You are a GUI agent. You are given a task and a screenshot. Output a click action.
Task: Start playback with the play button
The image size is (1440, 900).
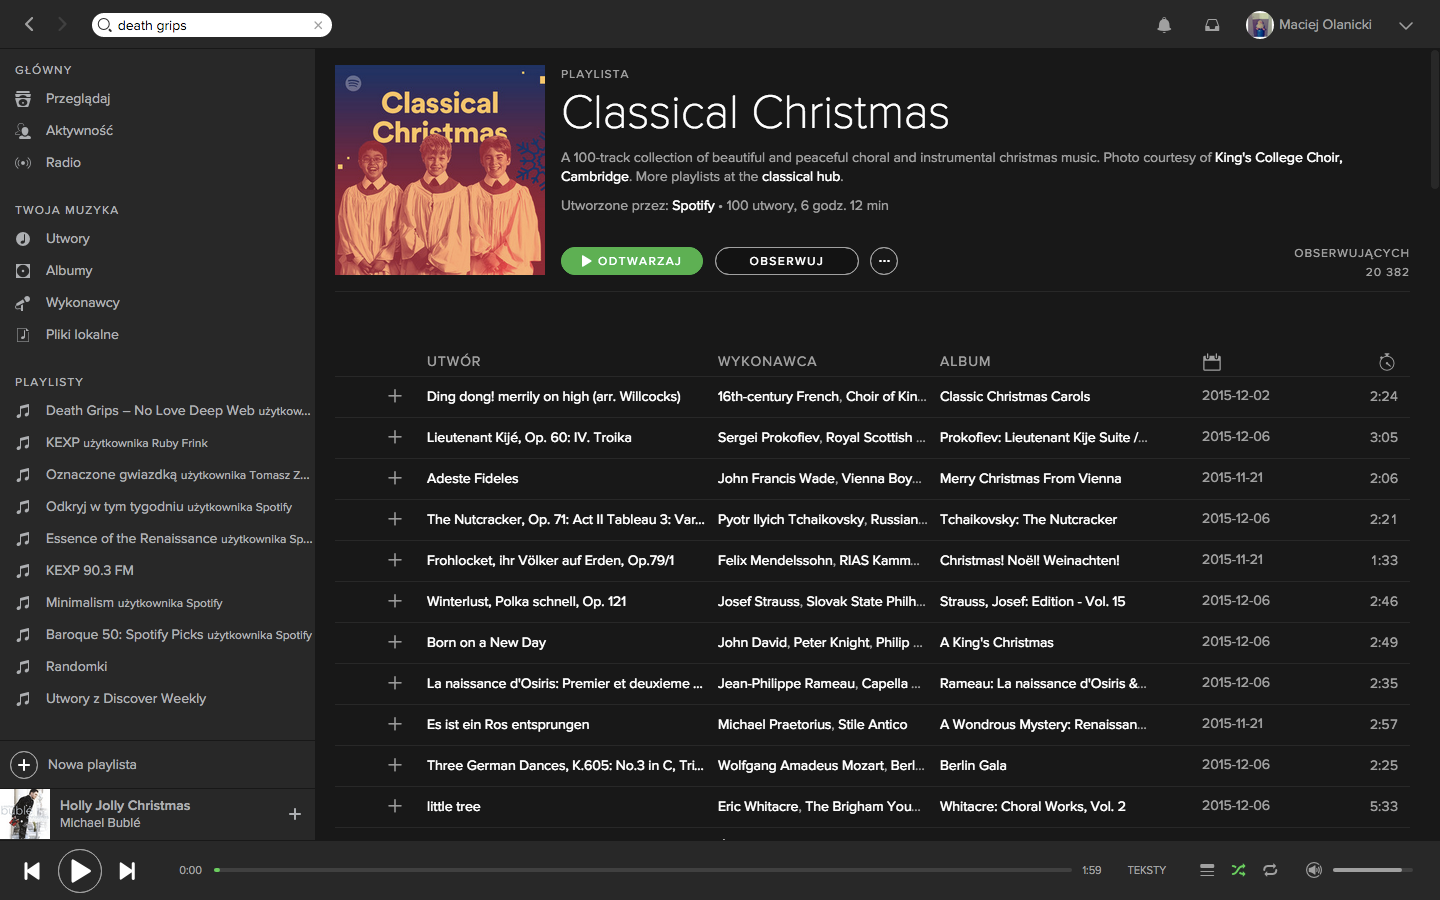click(80, 871)
